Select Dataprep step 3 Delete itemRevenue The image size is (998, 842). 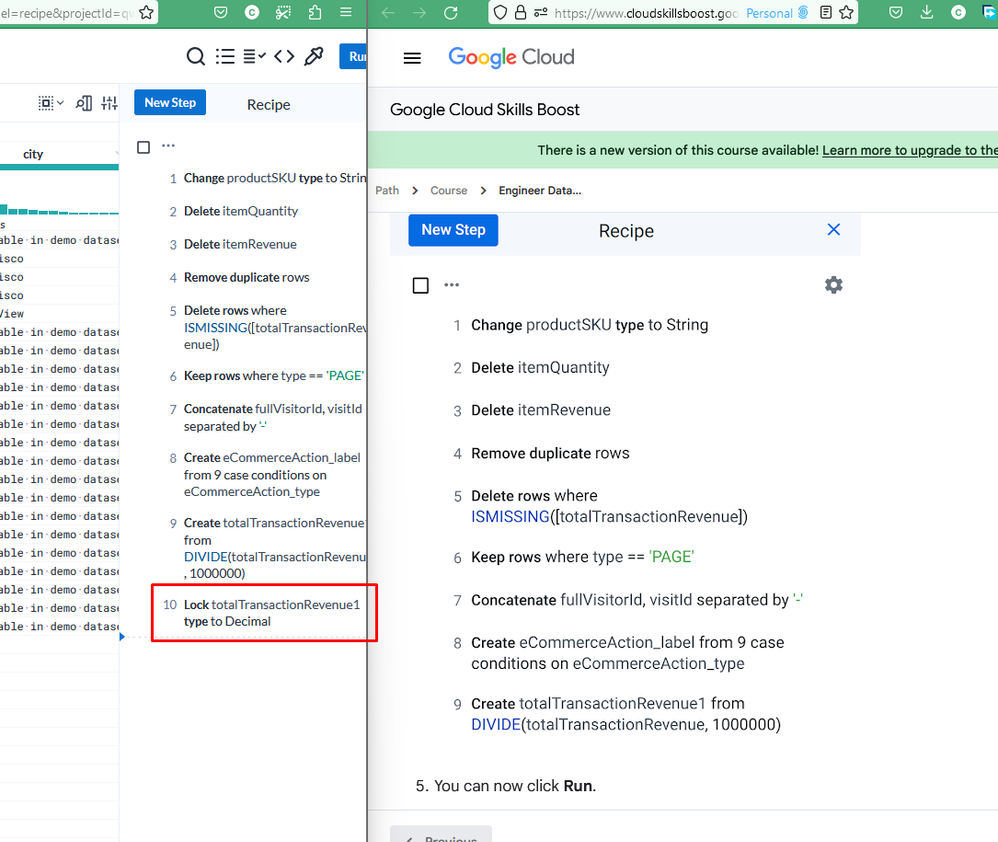(240, 244)
